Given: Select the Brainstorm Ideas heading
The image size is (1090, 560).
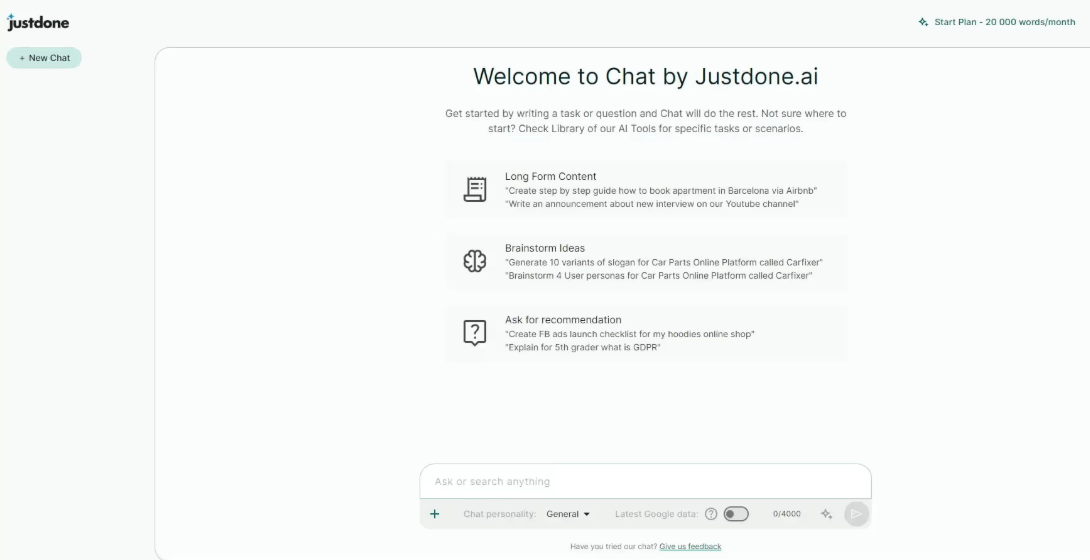Looking at the screenshot, I should [x=545, y=248].
